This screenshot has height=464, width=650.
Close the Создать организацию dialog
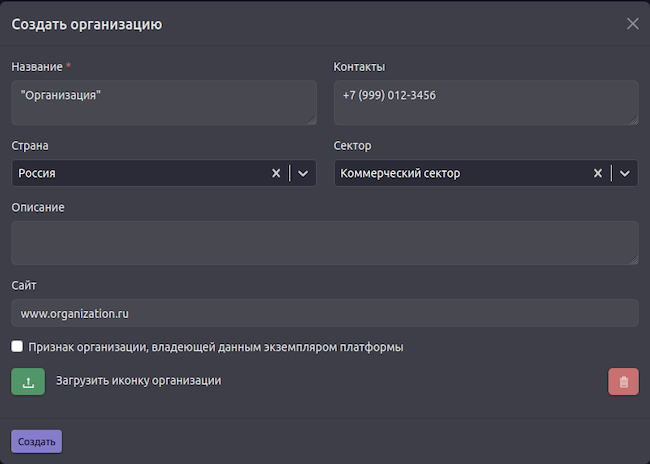[x=632, y=23]
